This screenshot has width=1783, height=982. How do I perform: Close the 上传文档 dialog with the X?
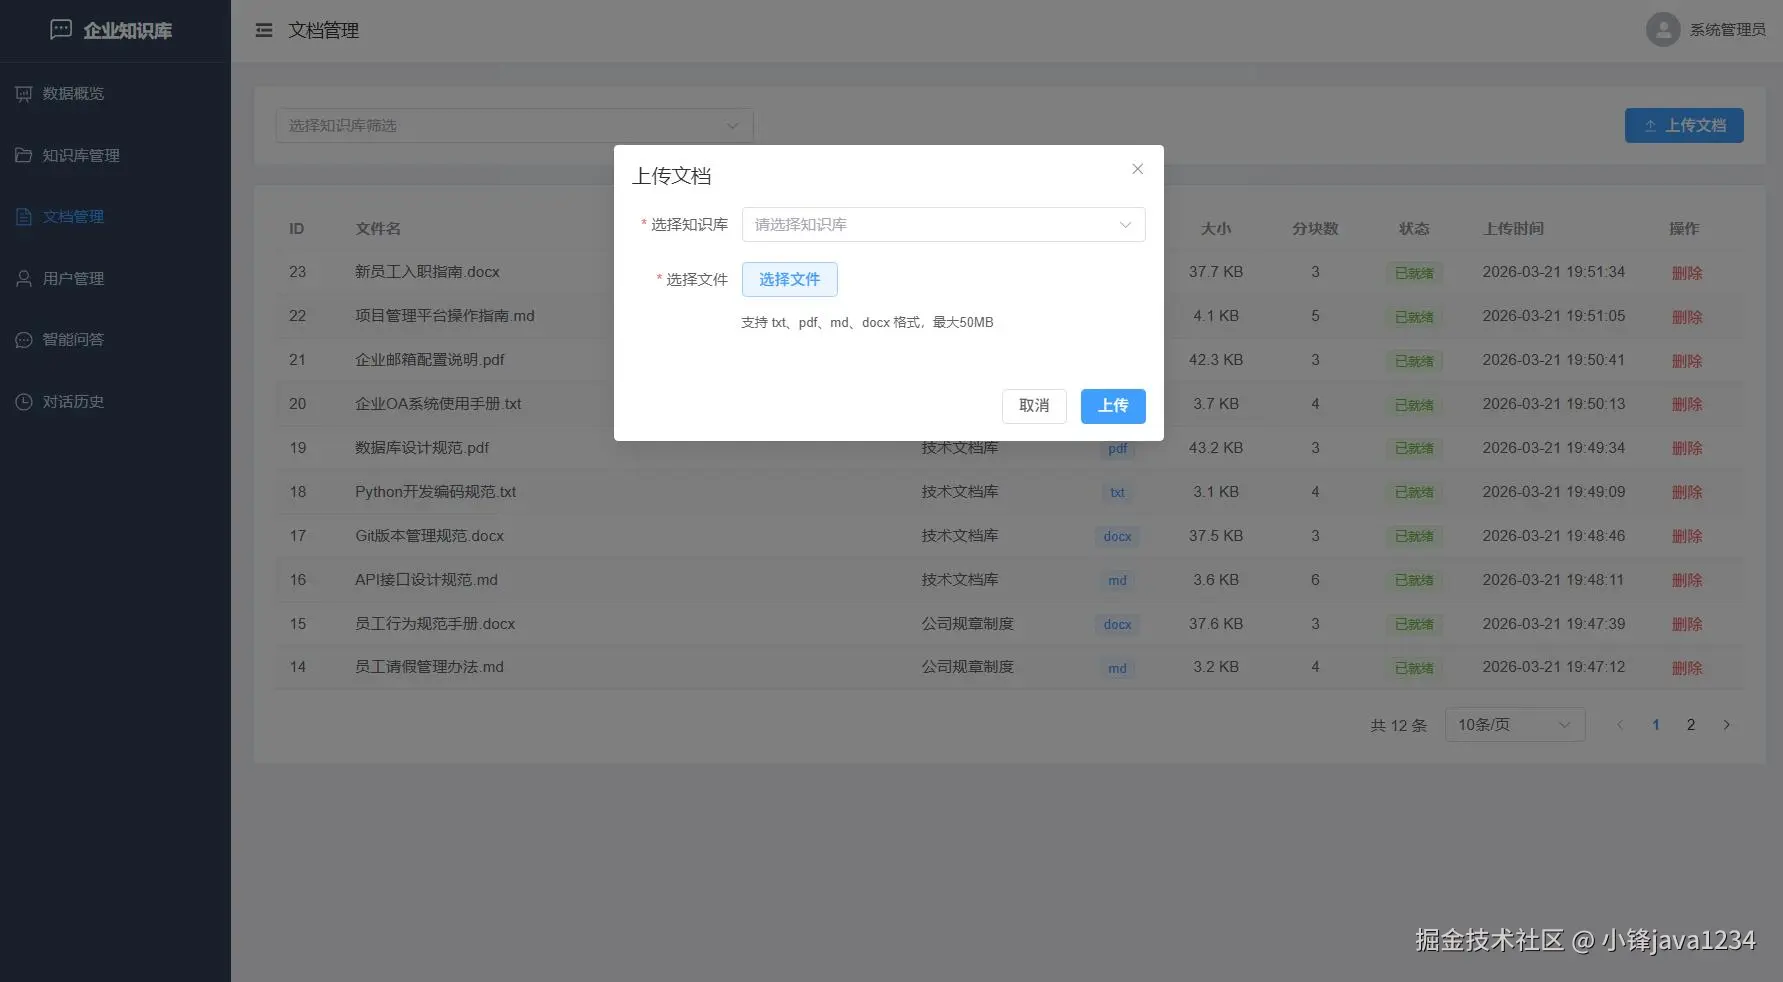[1137, 169]
